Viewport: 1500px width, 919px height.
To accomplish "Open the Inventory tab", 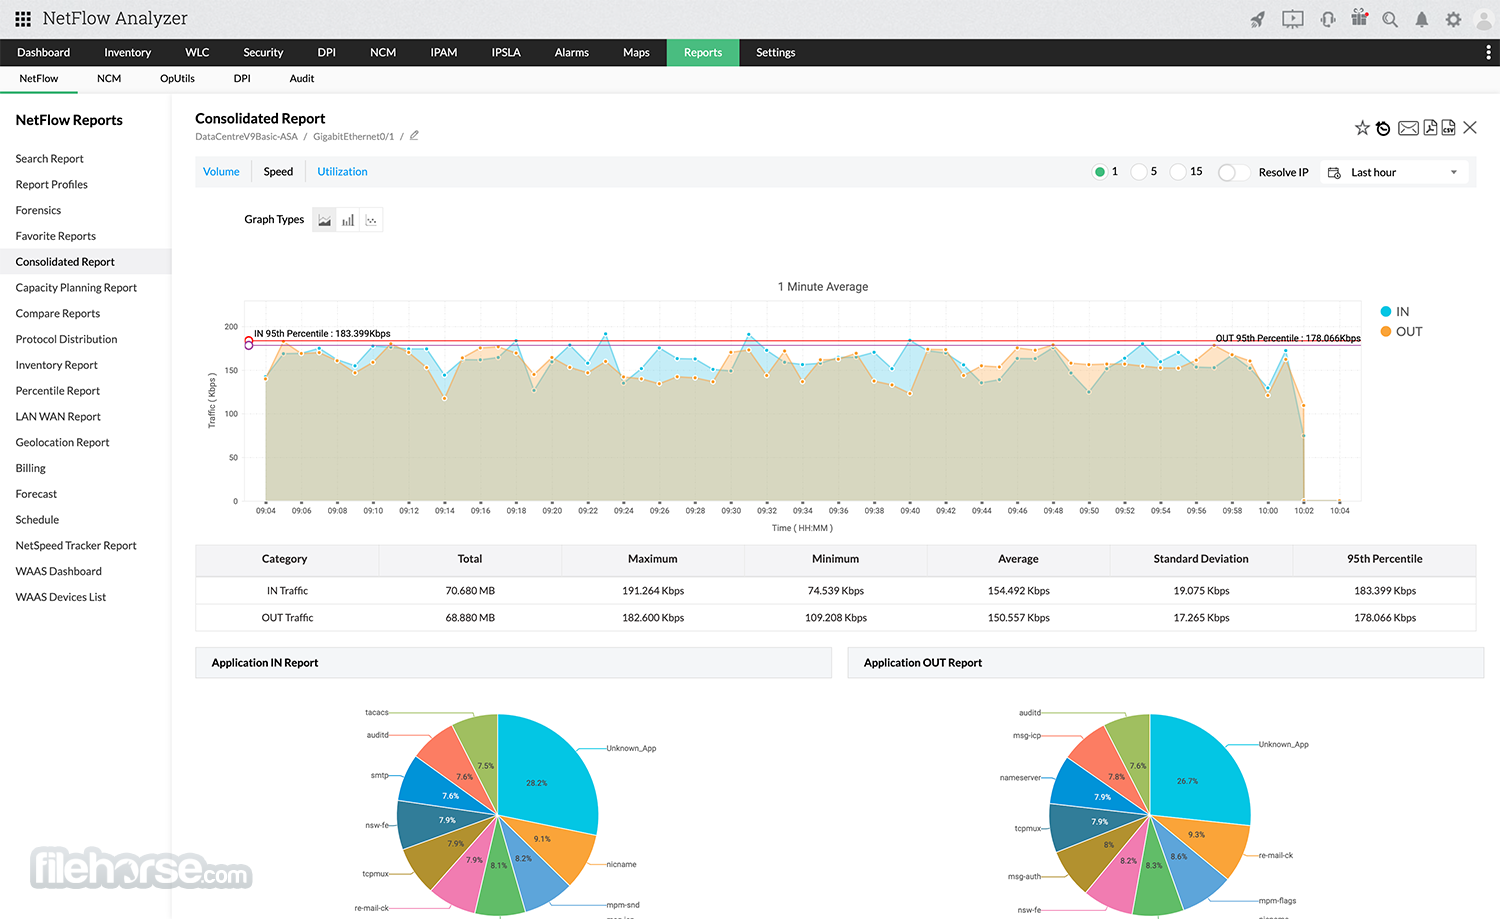I will [x=128, y=52].
